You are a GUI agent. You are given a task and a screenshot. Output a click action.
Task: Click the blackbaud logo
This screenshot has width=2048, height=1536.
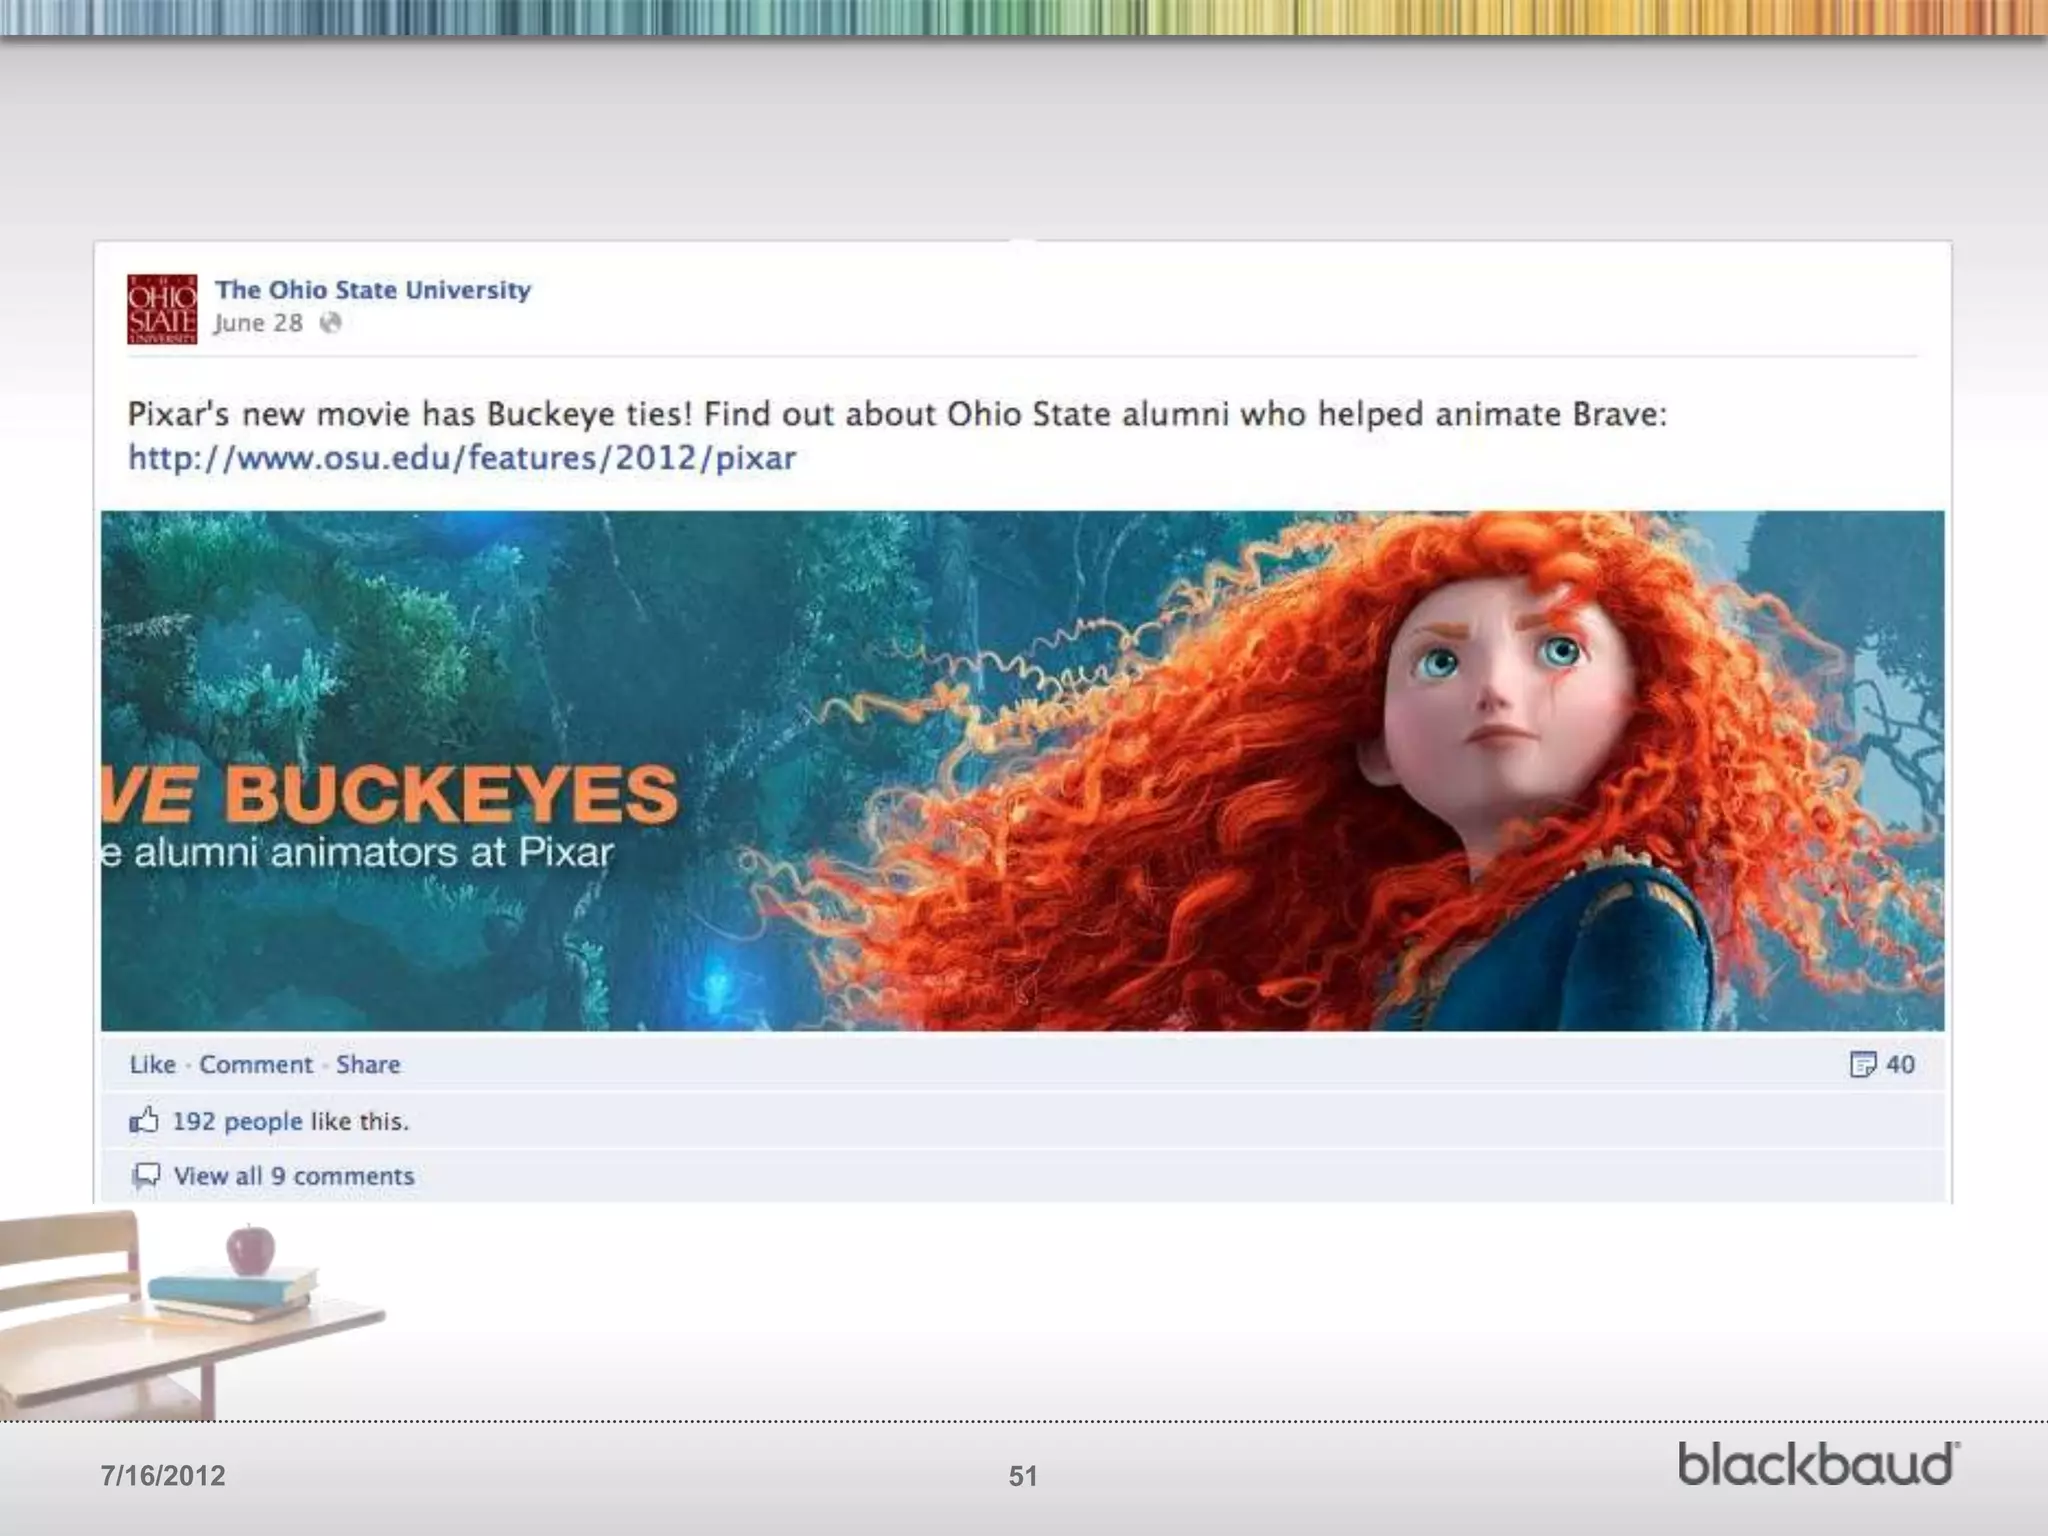click(1818, 1464)
